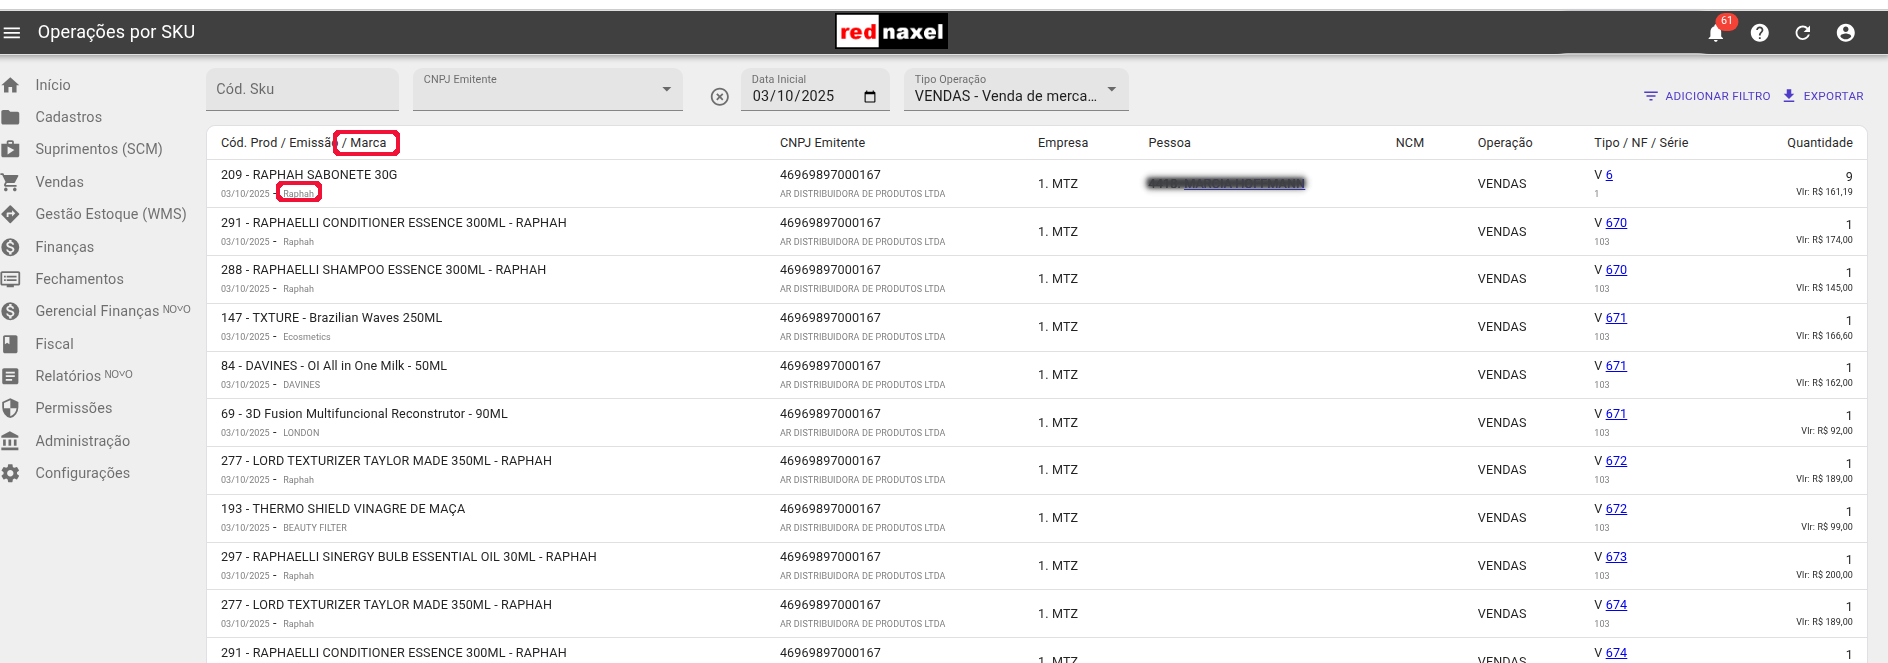Click the Gerencial Finanças icon
The image size is (1888, 663).
pos(11,311)
